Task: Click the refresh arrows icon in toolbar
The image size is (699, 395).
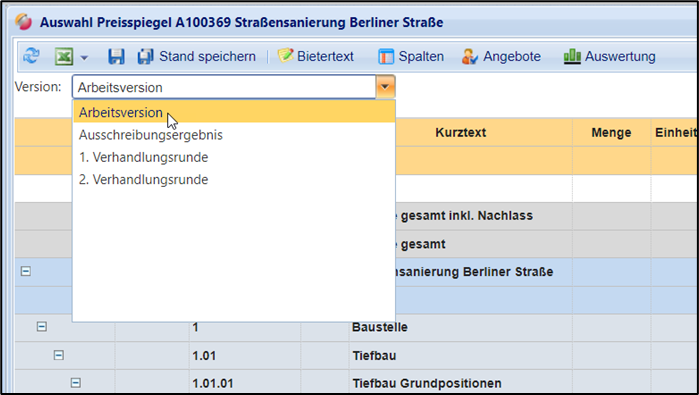Action: 31,57
